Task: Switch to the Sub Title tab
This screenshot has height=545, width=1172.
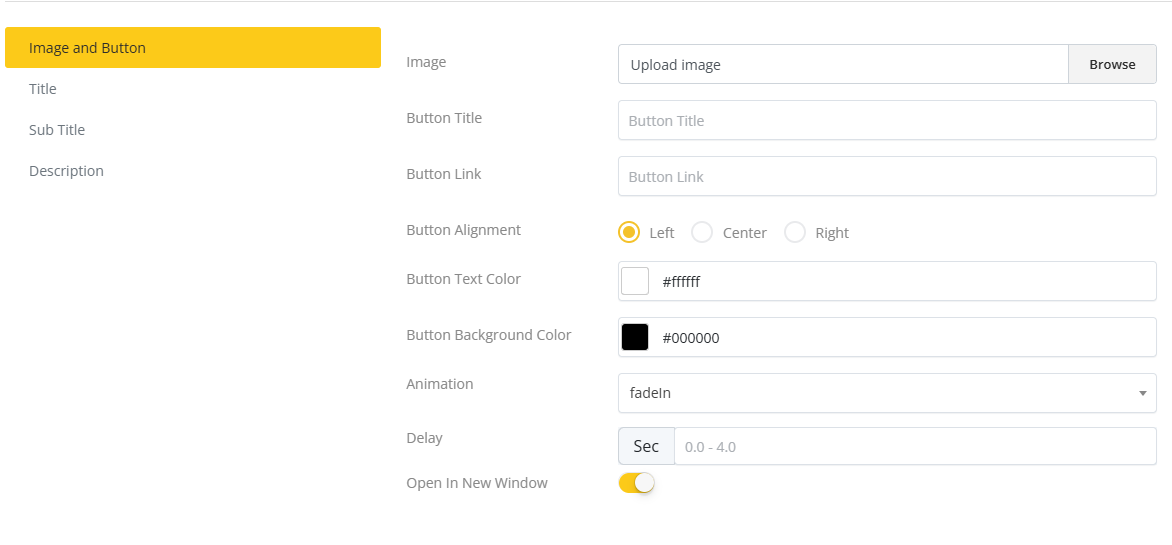Action: (x=57, y=130)
